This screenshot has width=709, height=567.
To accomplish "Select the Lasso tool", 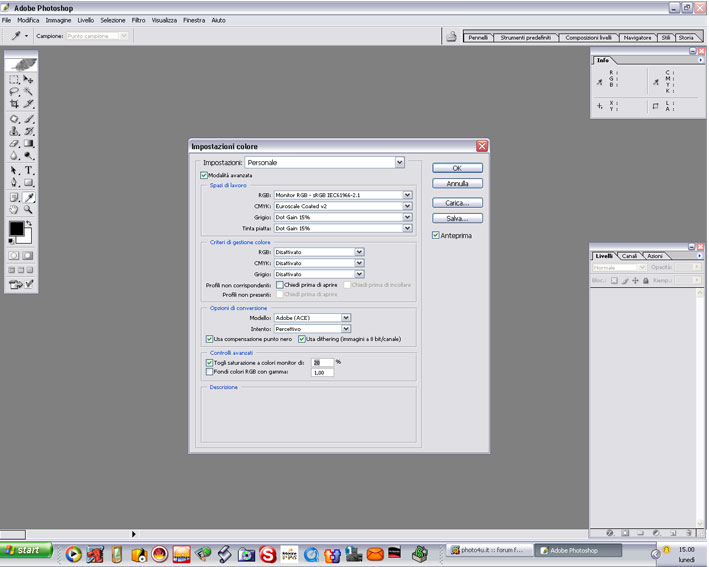I will point(14,92).
